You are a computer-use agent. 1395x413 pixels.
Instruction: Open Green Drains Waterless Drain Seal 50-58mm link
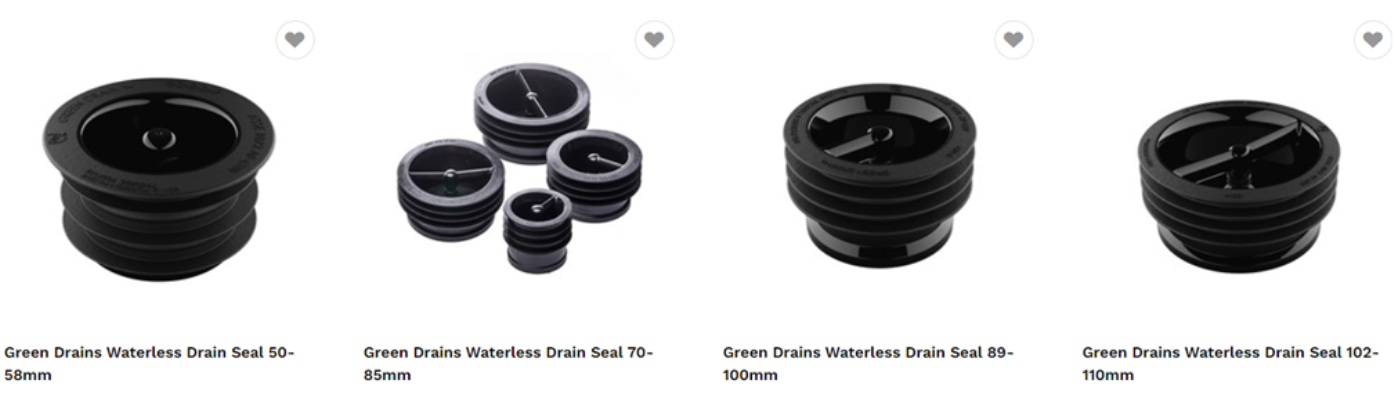click(x=150, y=364)
